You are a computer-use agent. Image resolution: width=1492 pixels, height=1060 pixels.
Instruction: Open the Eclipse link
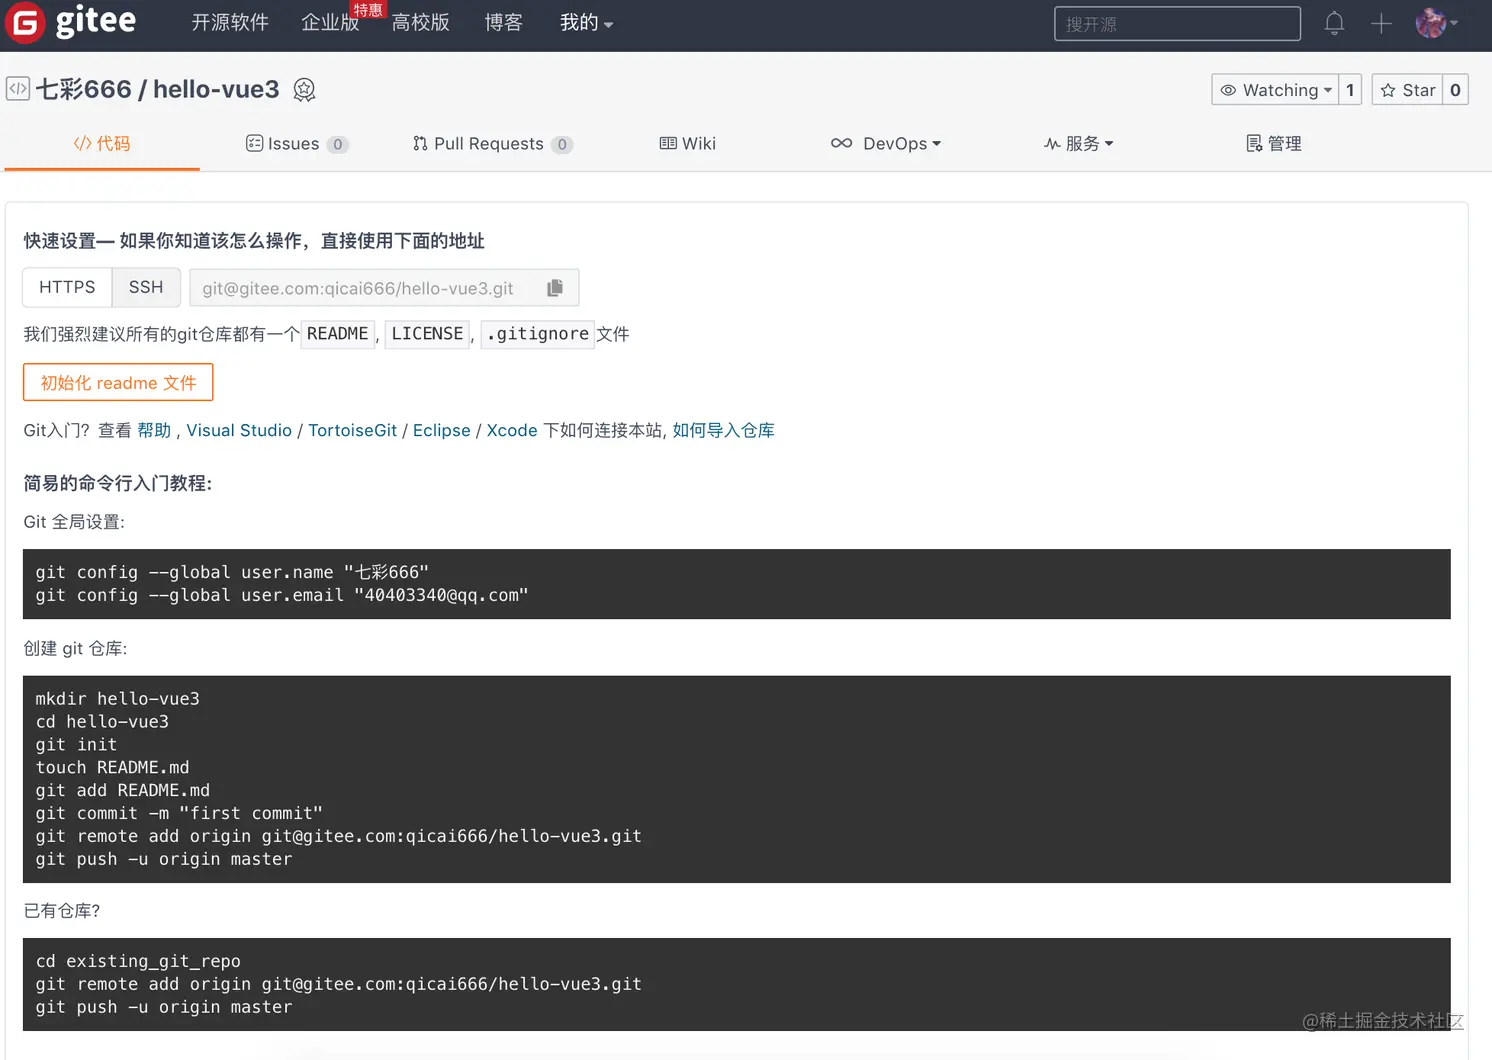[441, 430]
